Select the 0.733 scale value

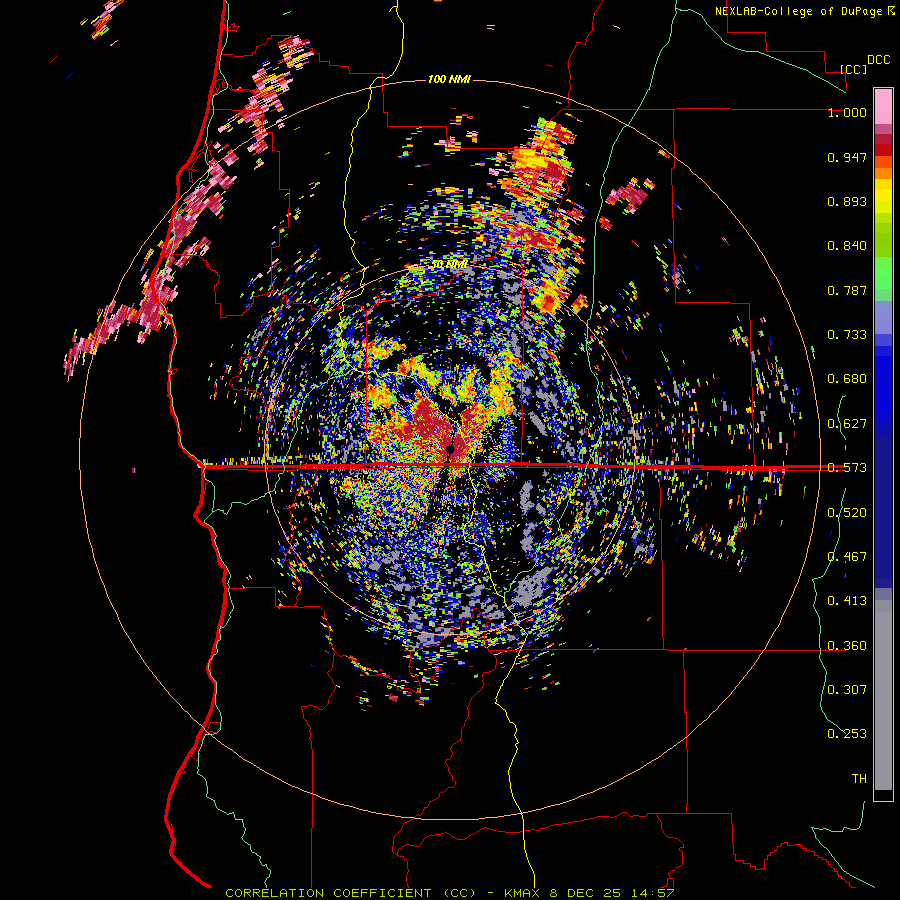click(x=847, y=335)
